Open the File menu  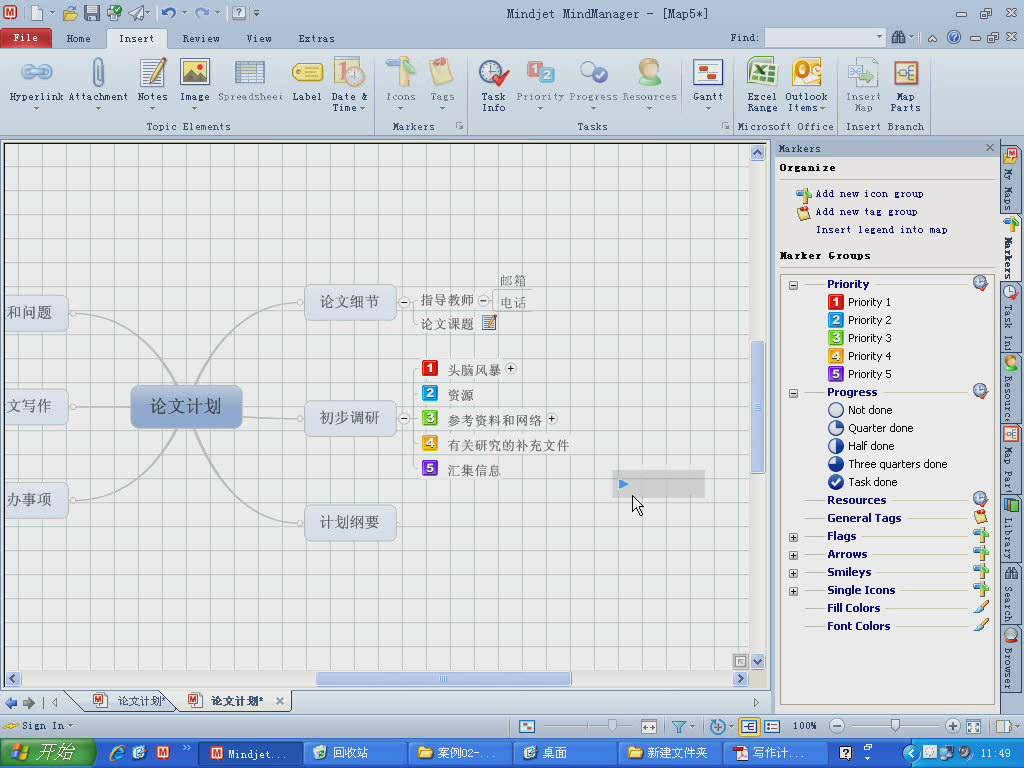(x=25, y=38)
